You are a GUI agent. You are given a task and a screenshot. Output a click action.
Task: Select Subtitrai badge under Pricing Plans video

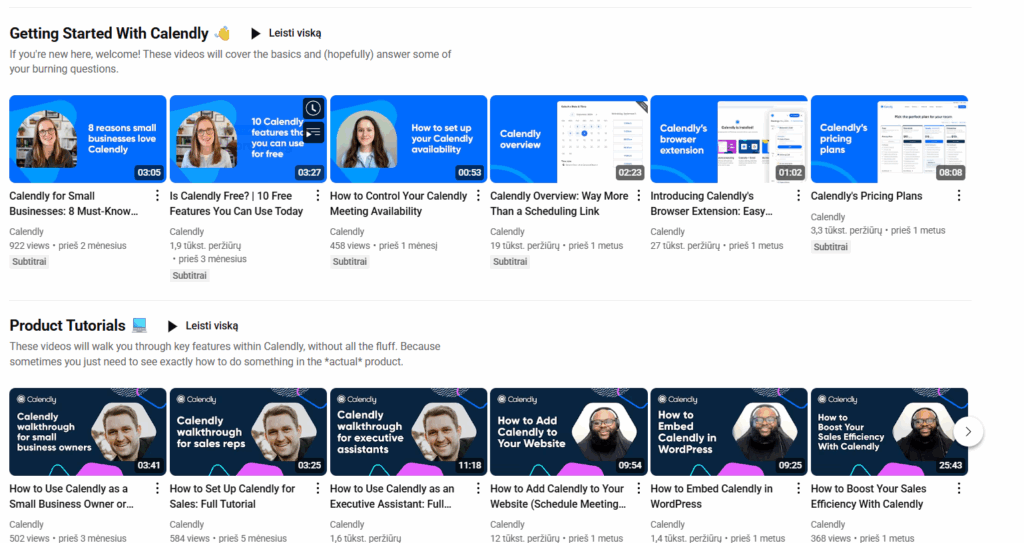point(831,247)
